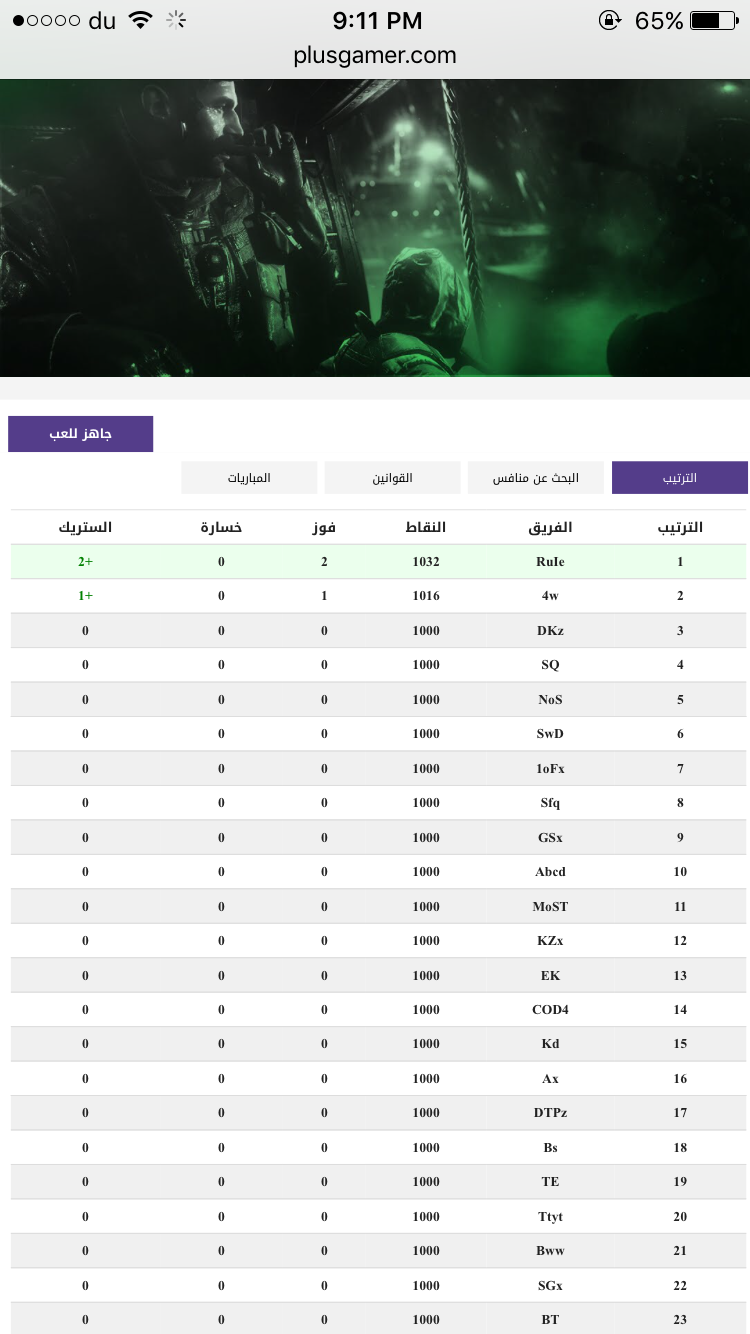Click the purple جاهز للعب button
750x1334 pixels.
tap(81, 434)
